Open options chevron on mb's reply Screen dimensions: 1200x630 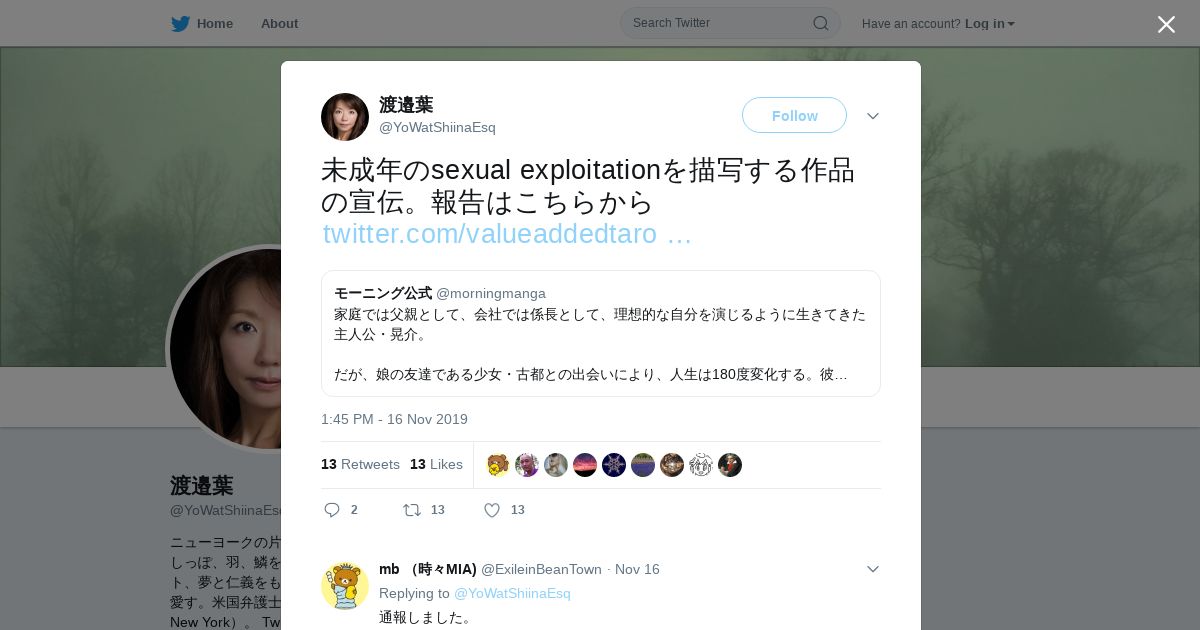(873, 569)
